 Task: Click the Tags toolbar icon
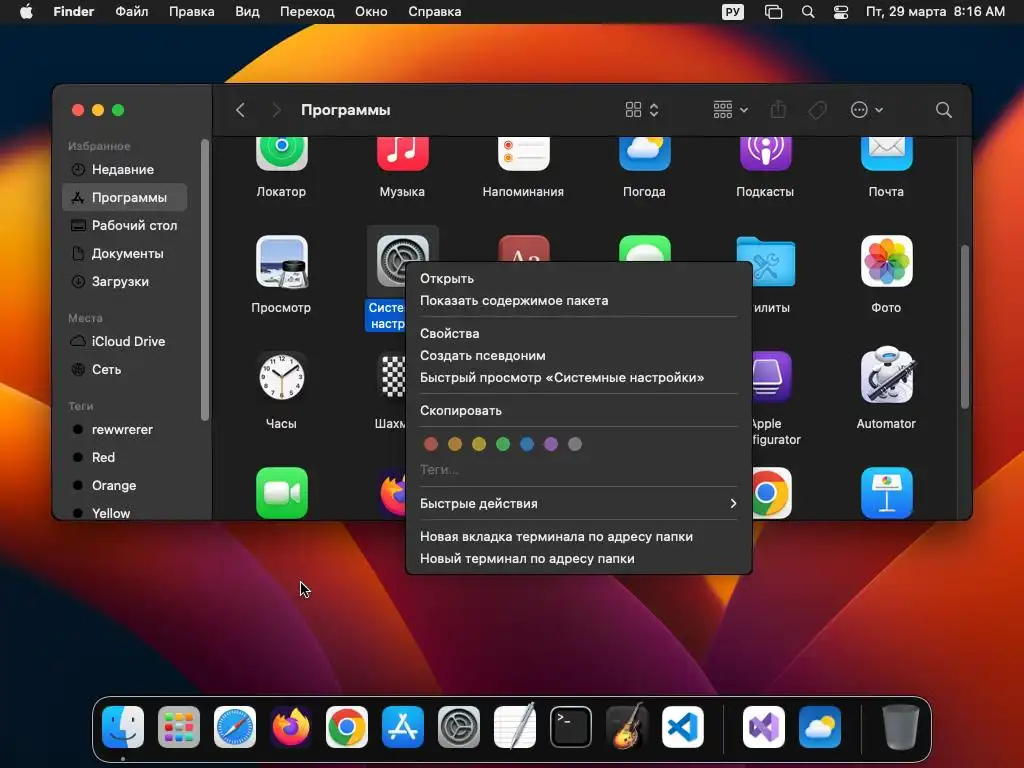[x=817, y=110]
